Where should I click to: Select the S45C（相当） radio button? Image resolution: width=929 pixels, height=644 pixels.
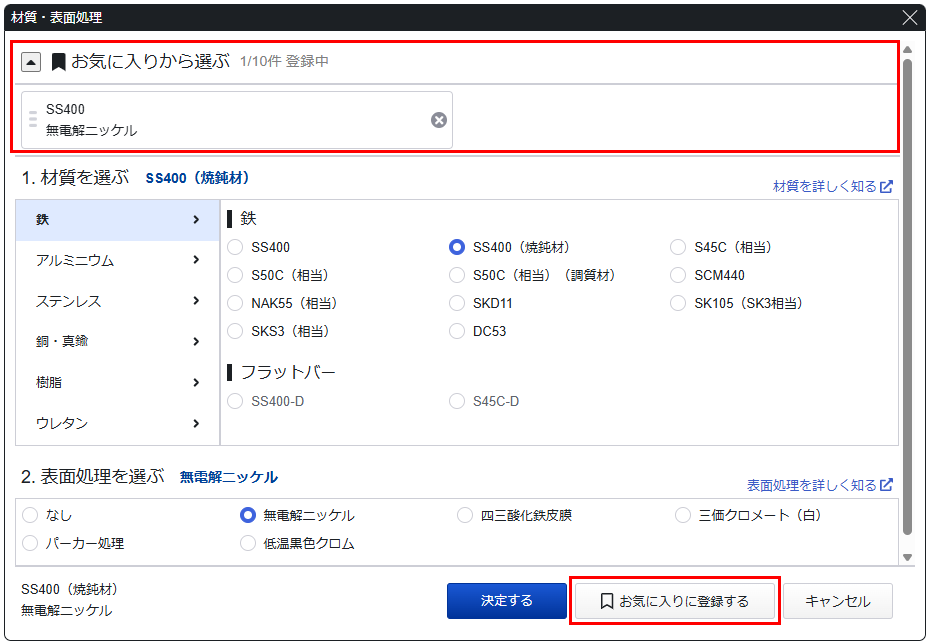[x=678, y=247]
